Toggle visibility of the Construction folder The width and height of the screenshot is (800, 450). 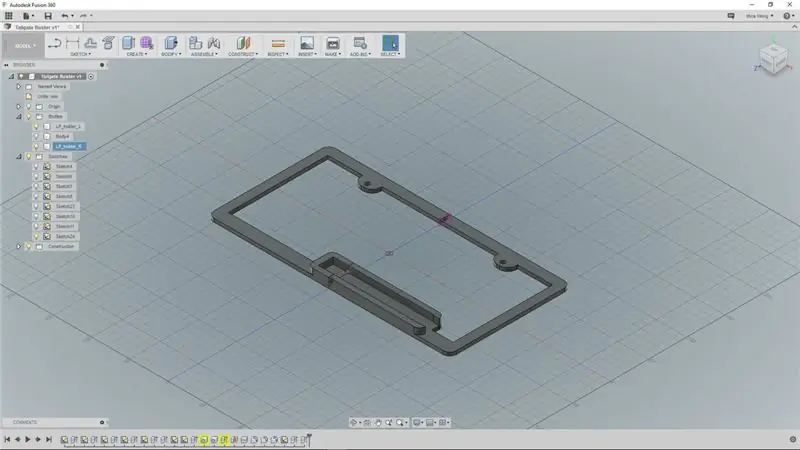(29, 246)
